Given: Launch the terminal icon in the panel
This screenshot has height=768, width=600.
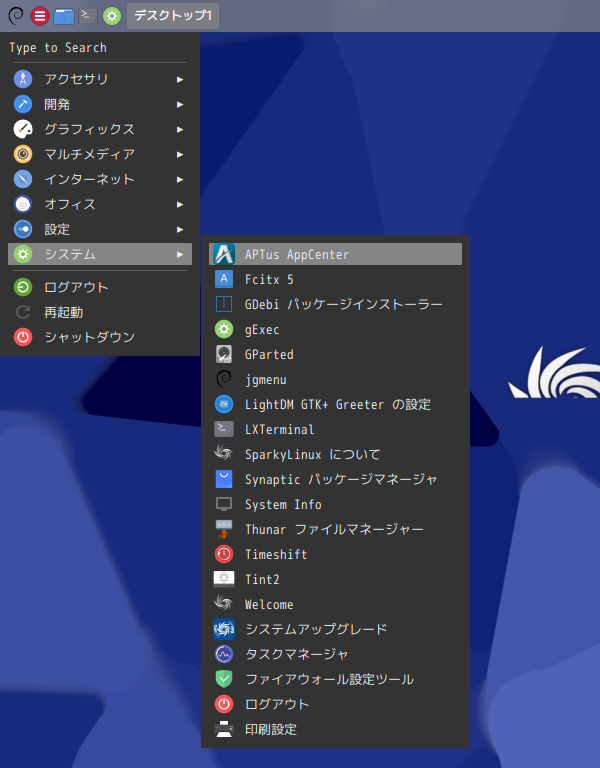Looking at the screenshot, I should pos(88,16).
